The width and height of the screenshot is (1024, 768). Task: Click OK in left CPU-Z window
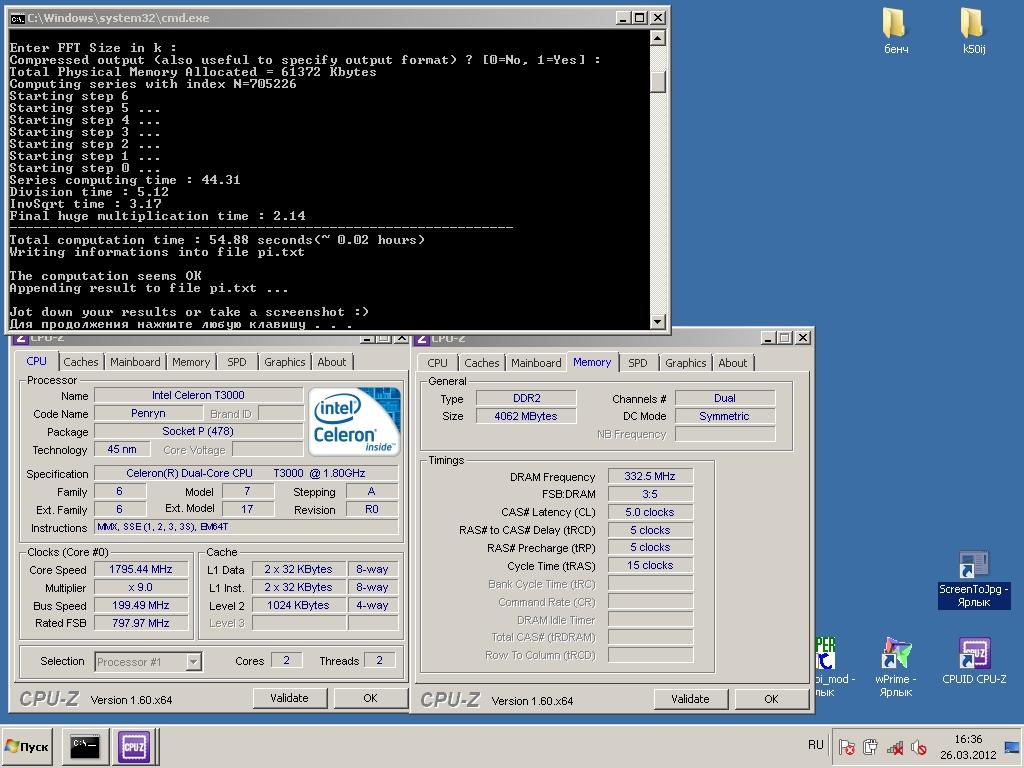point(370,698)
